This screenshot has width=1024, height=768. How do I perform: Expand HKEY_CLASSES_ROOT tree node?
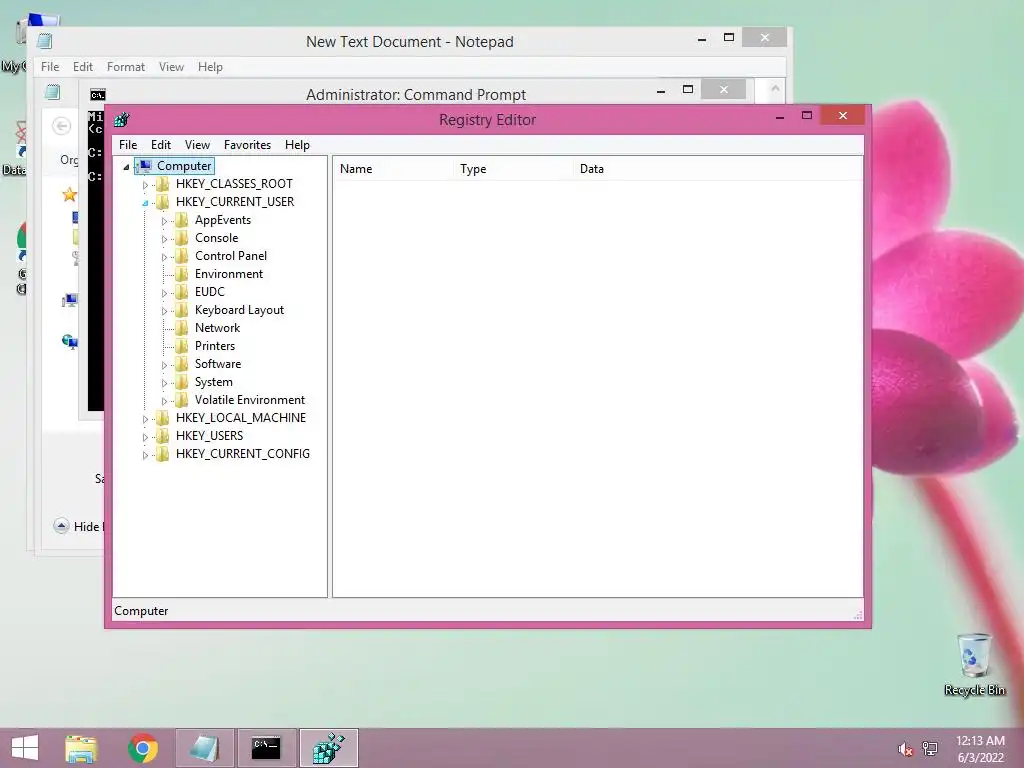[x=145, y=185]
